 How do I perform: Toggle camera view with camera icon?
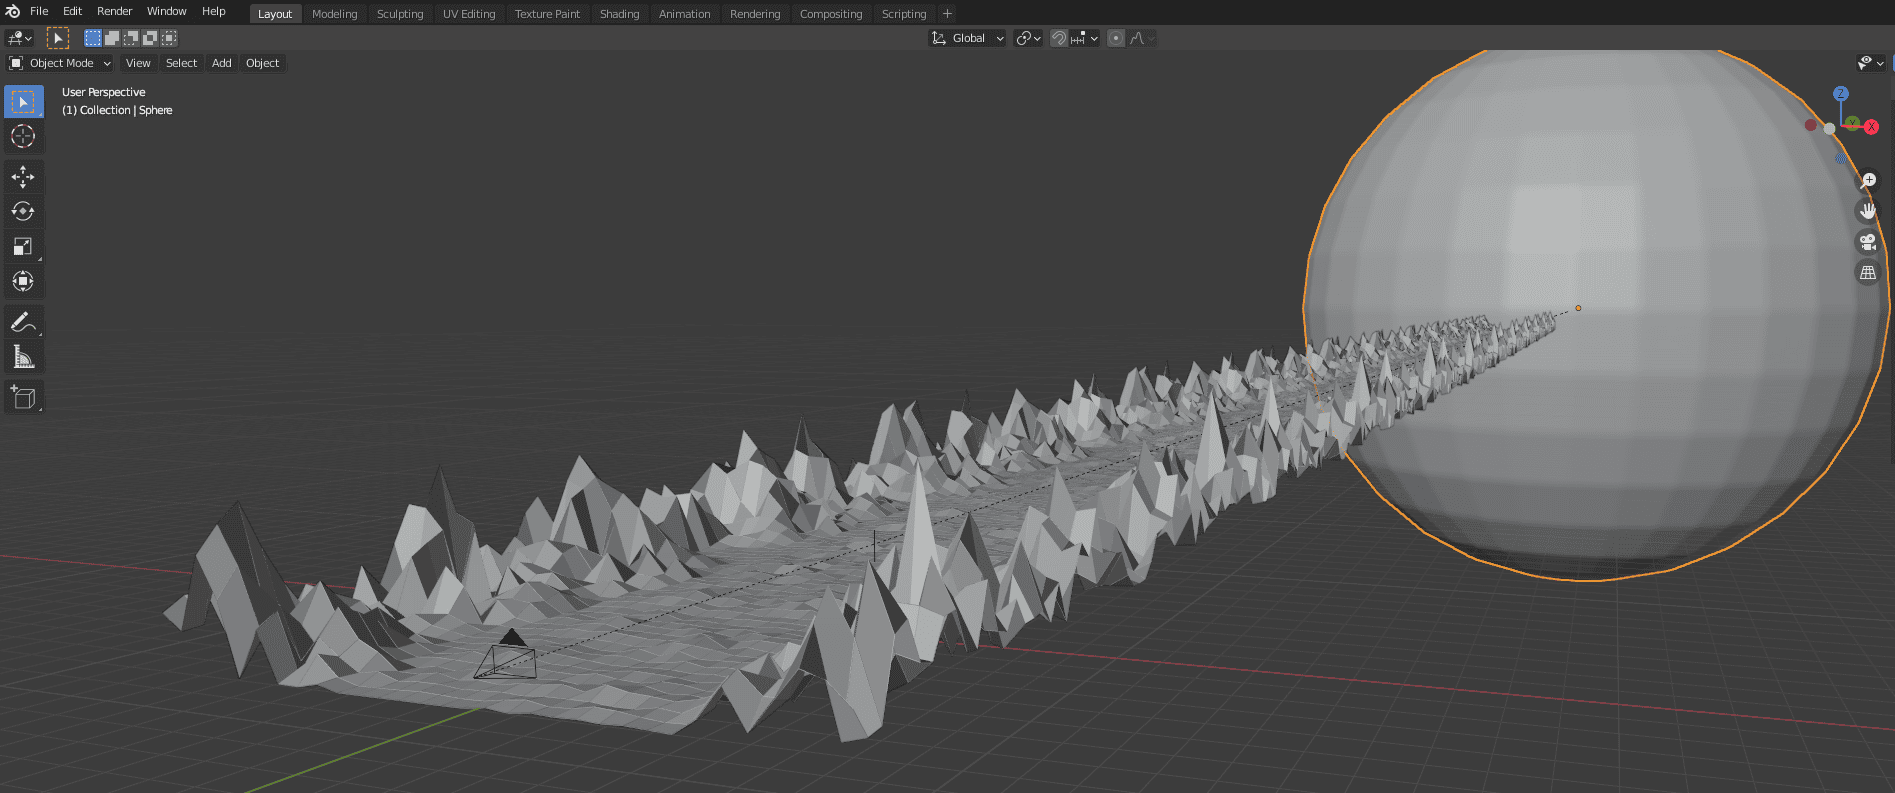(x=1867, y=242)
